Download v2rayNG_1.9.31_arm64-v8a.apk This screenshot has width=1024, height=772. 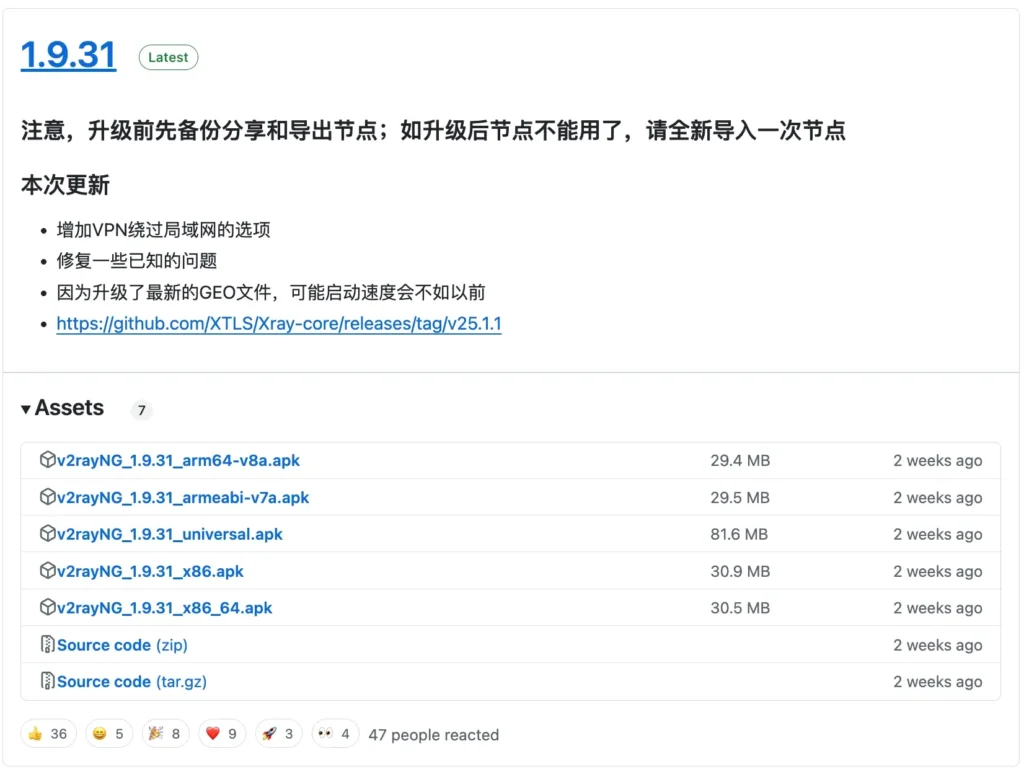(178, 460)
